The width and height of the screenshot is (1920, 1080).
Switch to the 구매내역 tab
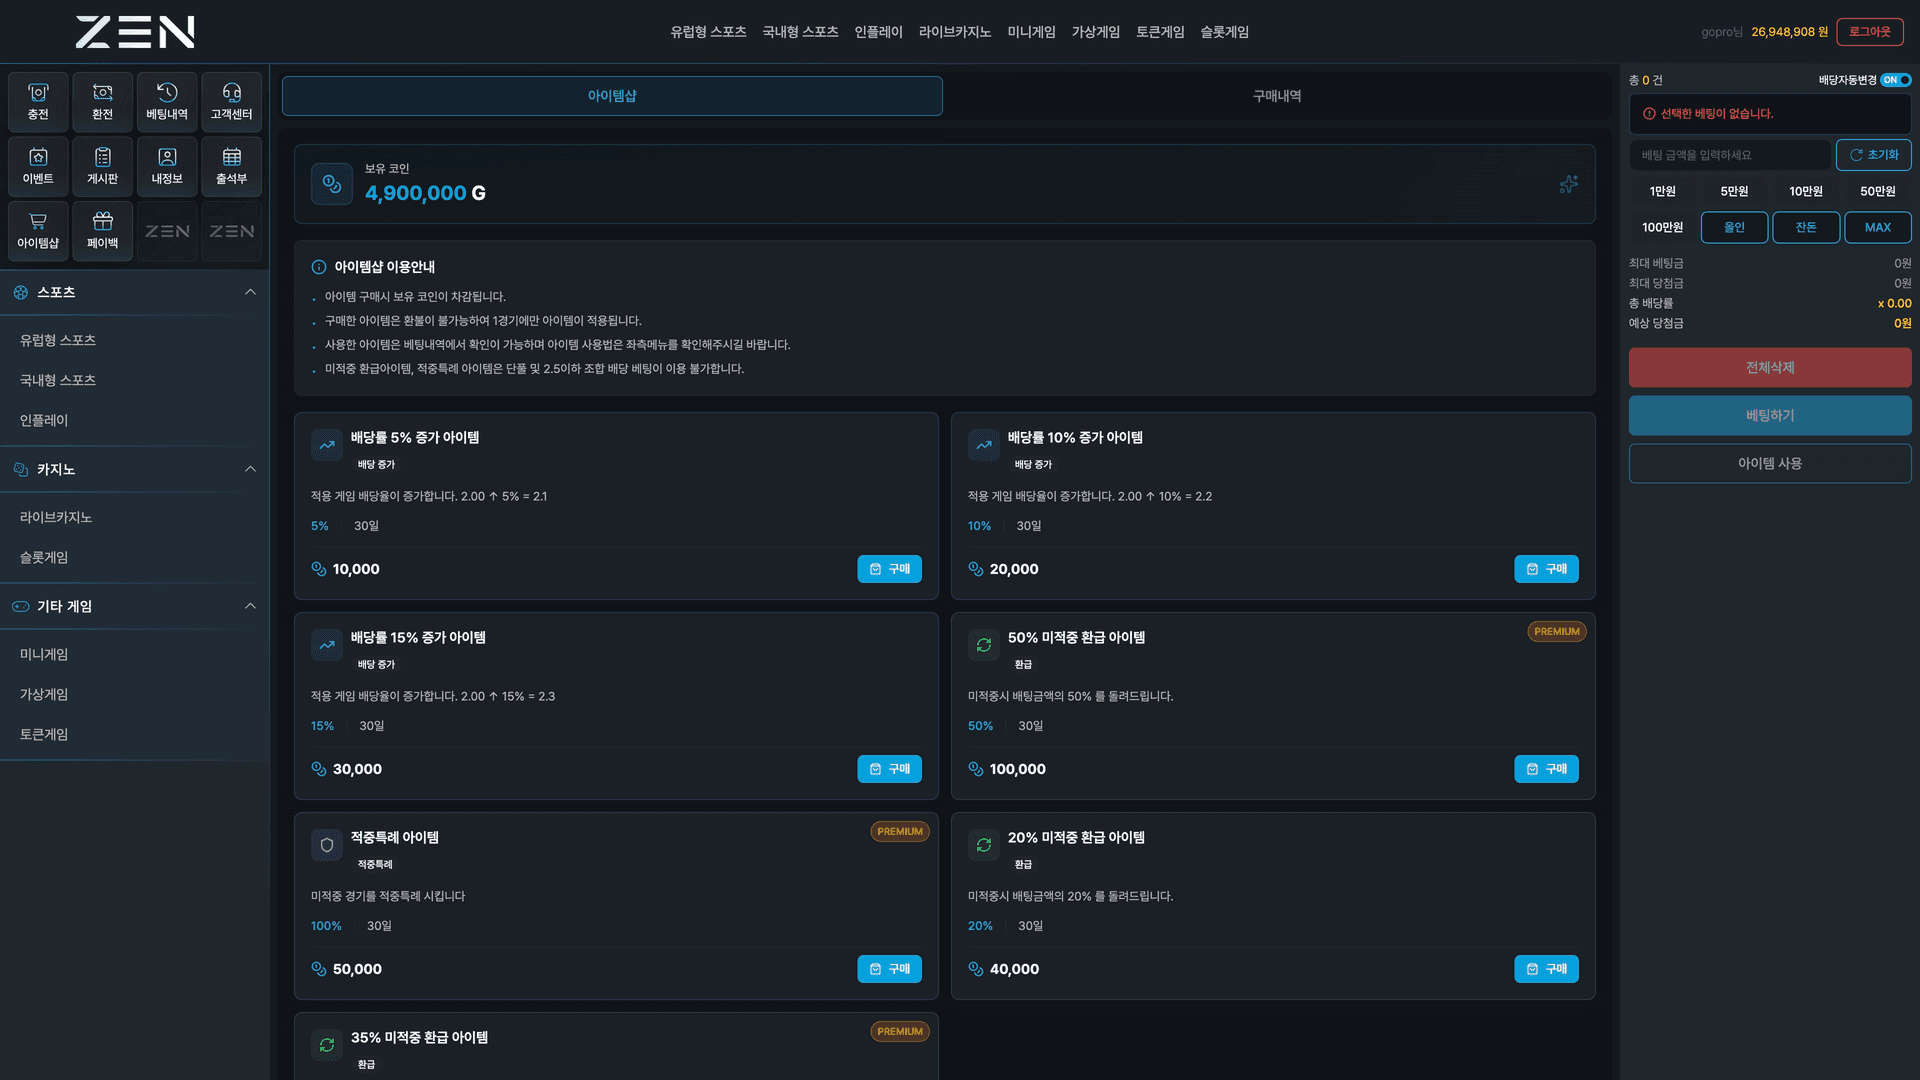1277,96
